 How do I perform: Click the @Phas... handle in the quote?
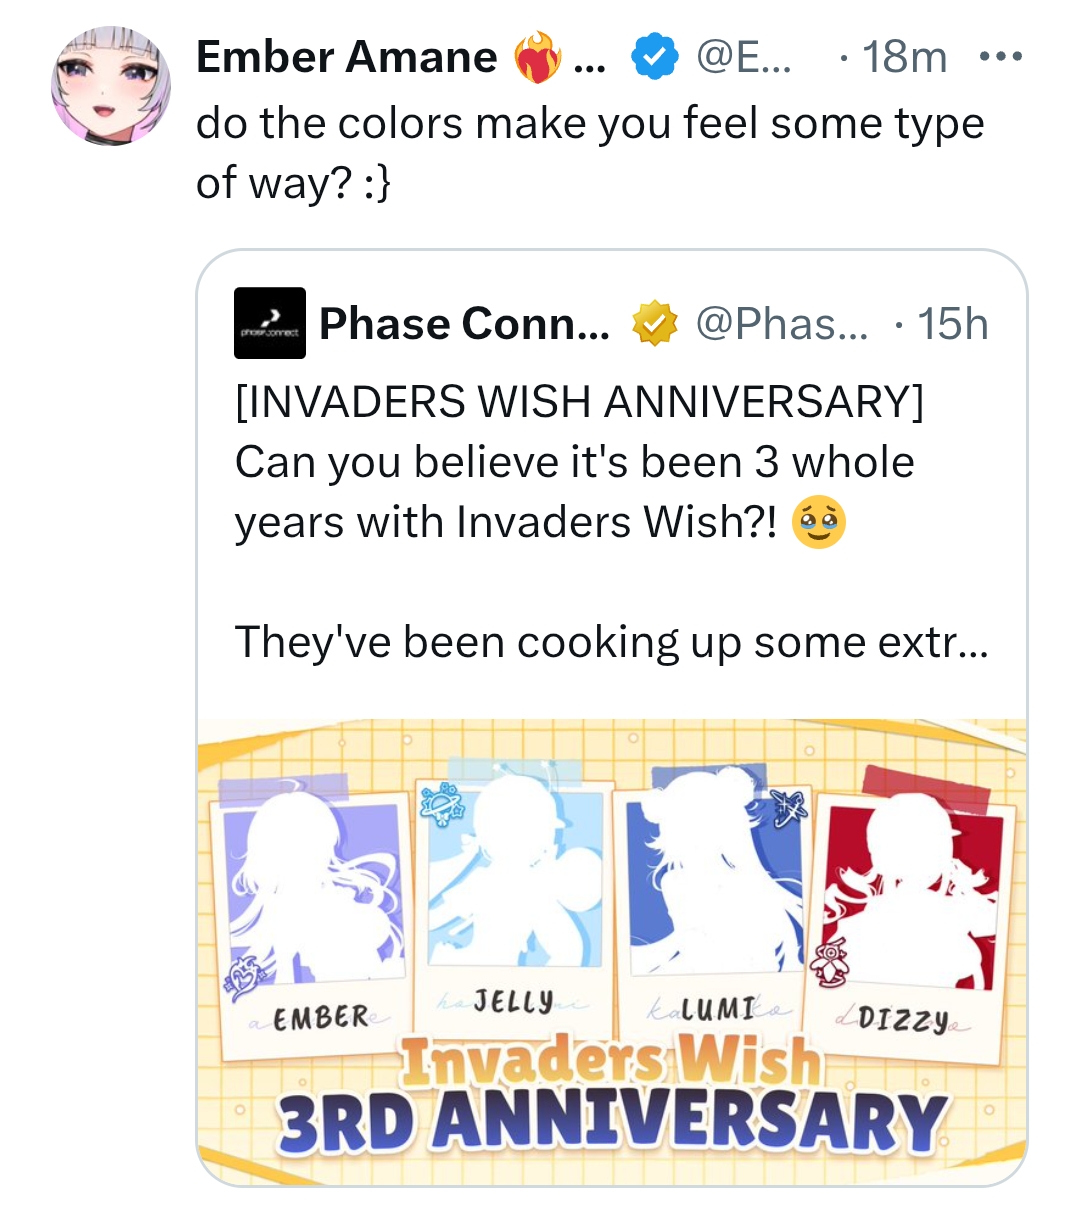[782, 324]
